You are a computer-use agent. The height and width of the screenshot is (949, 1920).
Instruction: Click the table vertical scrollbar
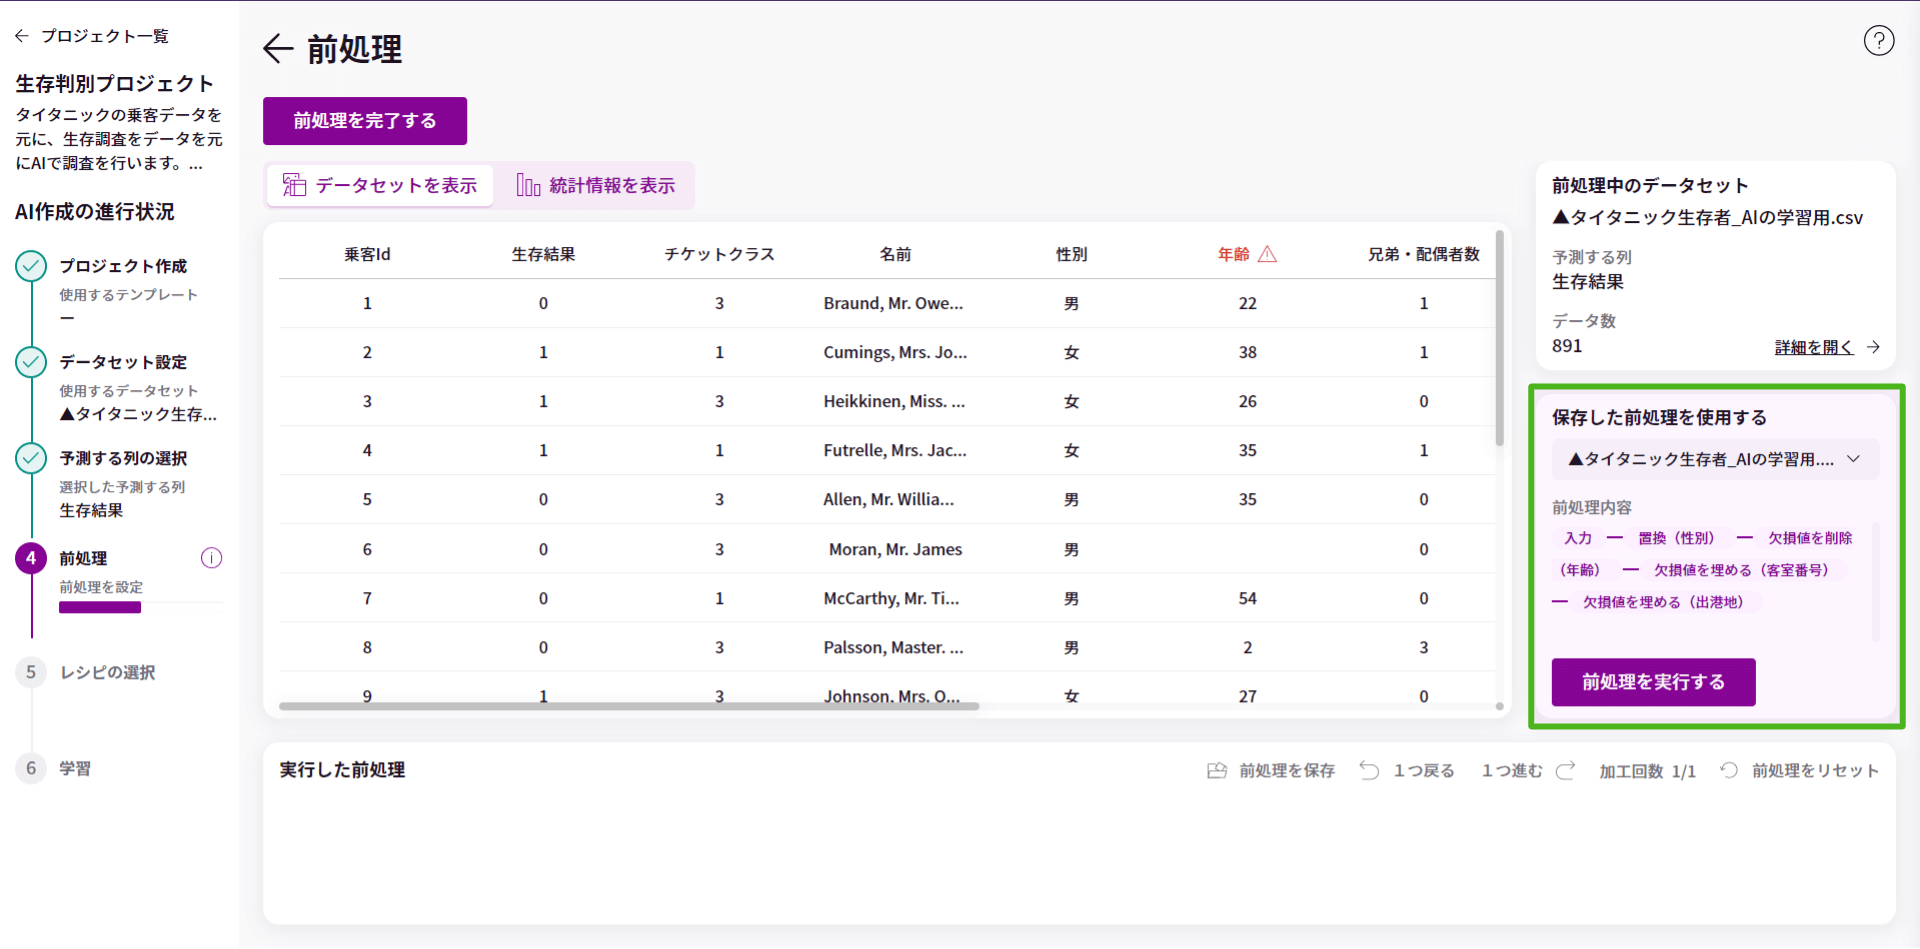pyautogui.click(x=1499, y=338)
